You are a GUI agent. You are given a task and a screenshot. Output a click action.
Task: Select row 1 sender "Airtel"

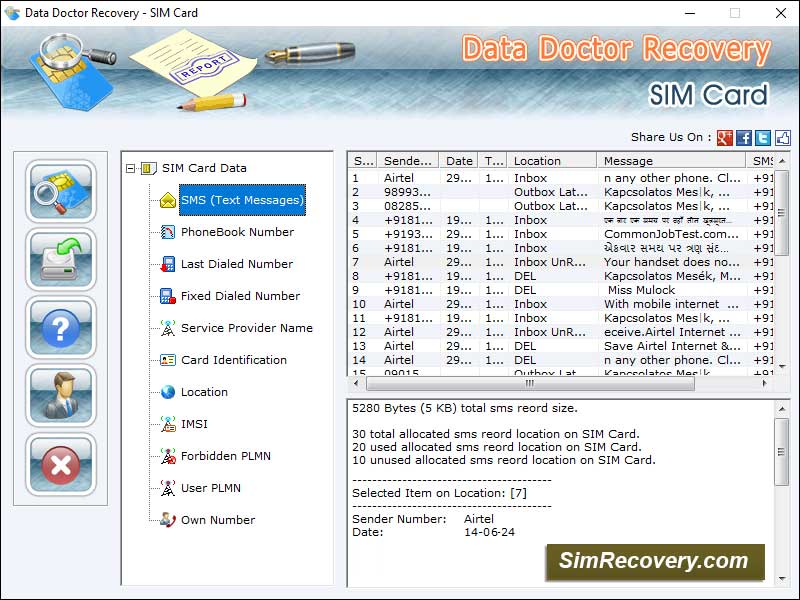tap(398, 178)
